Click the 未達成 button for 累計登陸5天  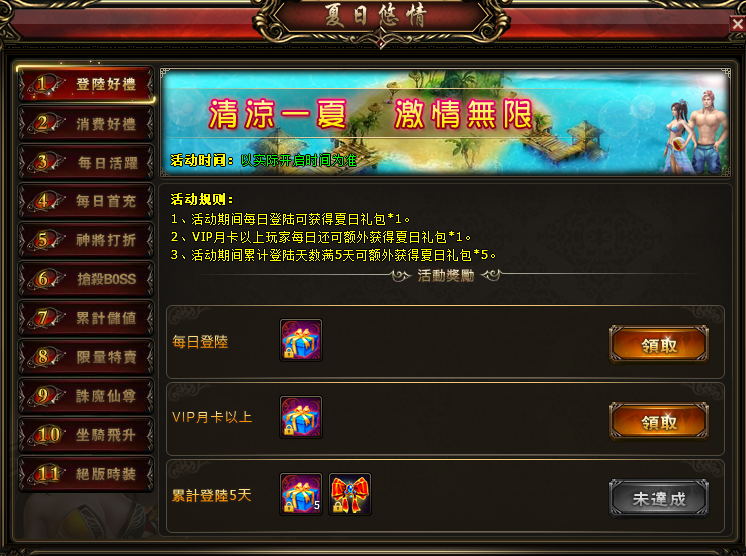point(659,498)
